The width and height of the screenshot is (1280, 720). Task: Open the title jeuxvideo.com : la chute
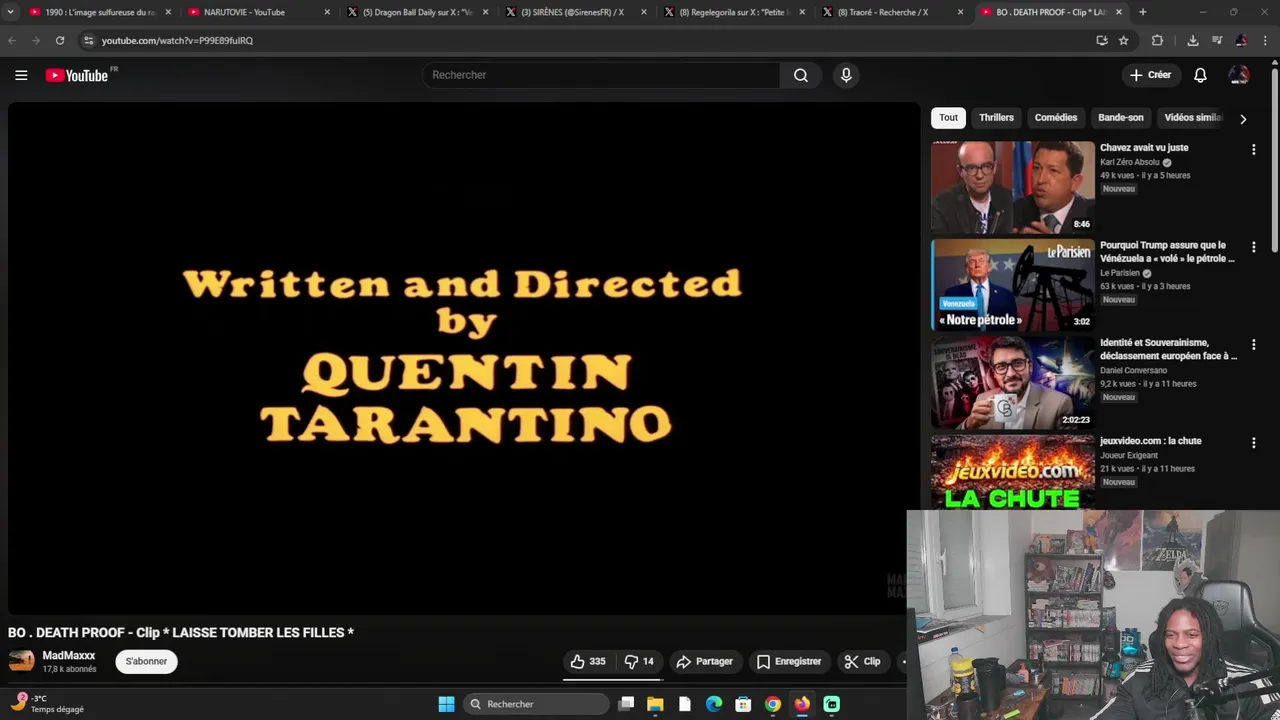coord(1150,441)
